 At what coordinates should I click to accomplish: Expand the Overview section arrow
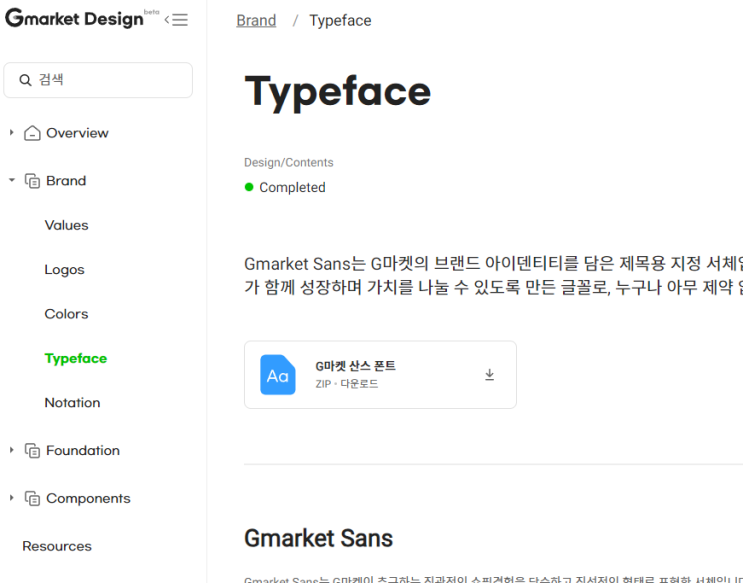pos(11,133)
